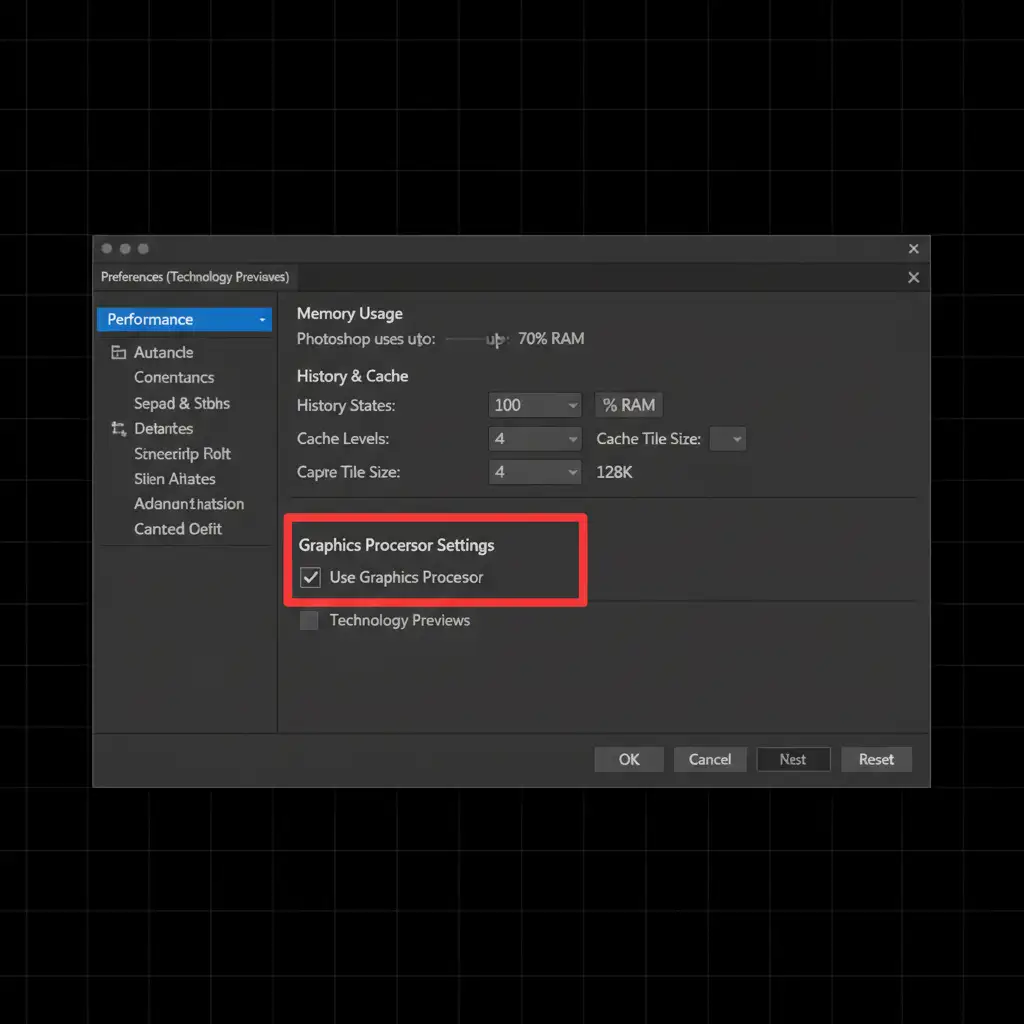Viewport: 1024px width, 1024px height.
Task: Click the % RAM field
Action: (629, 405)
